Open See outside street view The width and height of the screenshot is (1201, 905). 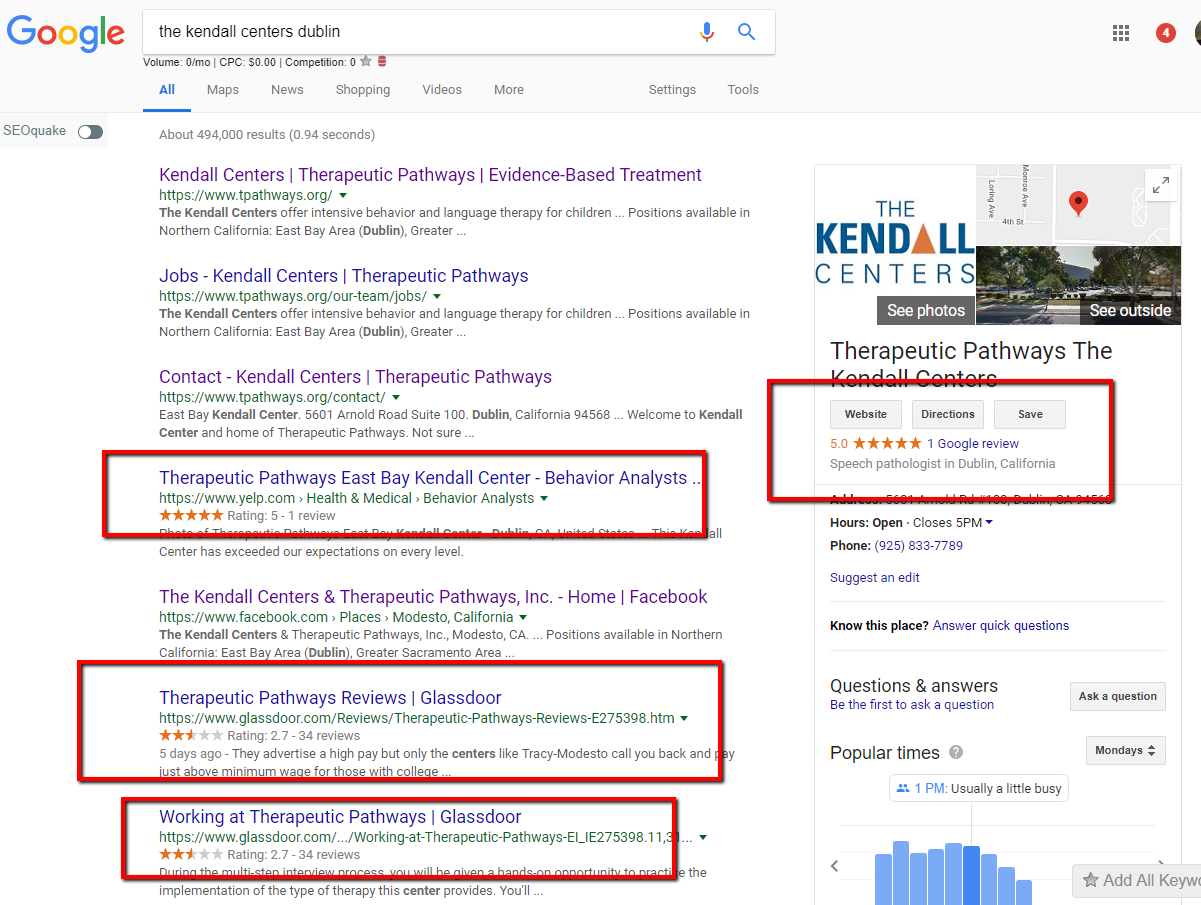1130,310
